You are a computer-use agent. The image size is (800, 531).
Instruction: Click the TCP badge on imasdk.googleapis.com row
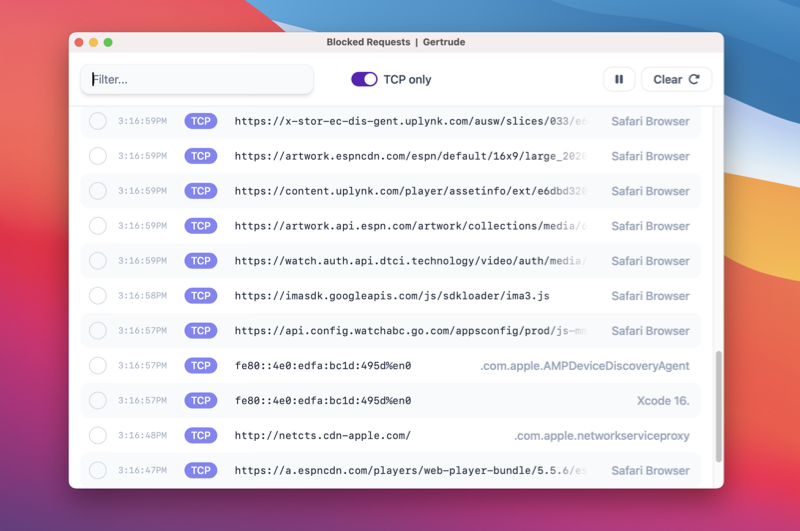pos(201,296)
